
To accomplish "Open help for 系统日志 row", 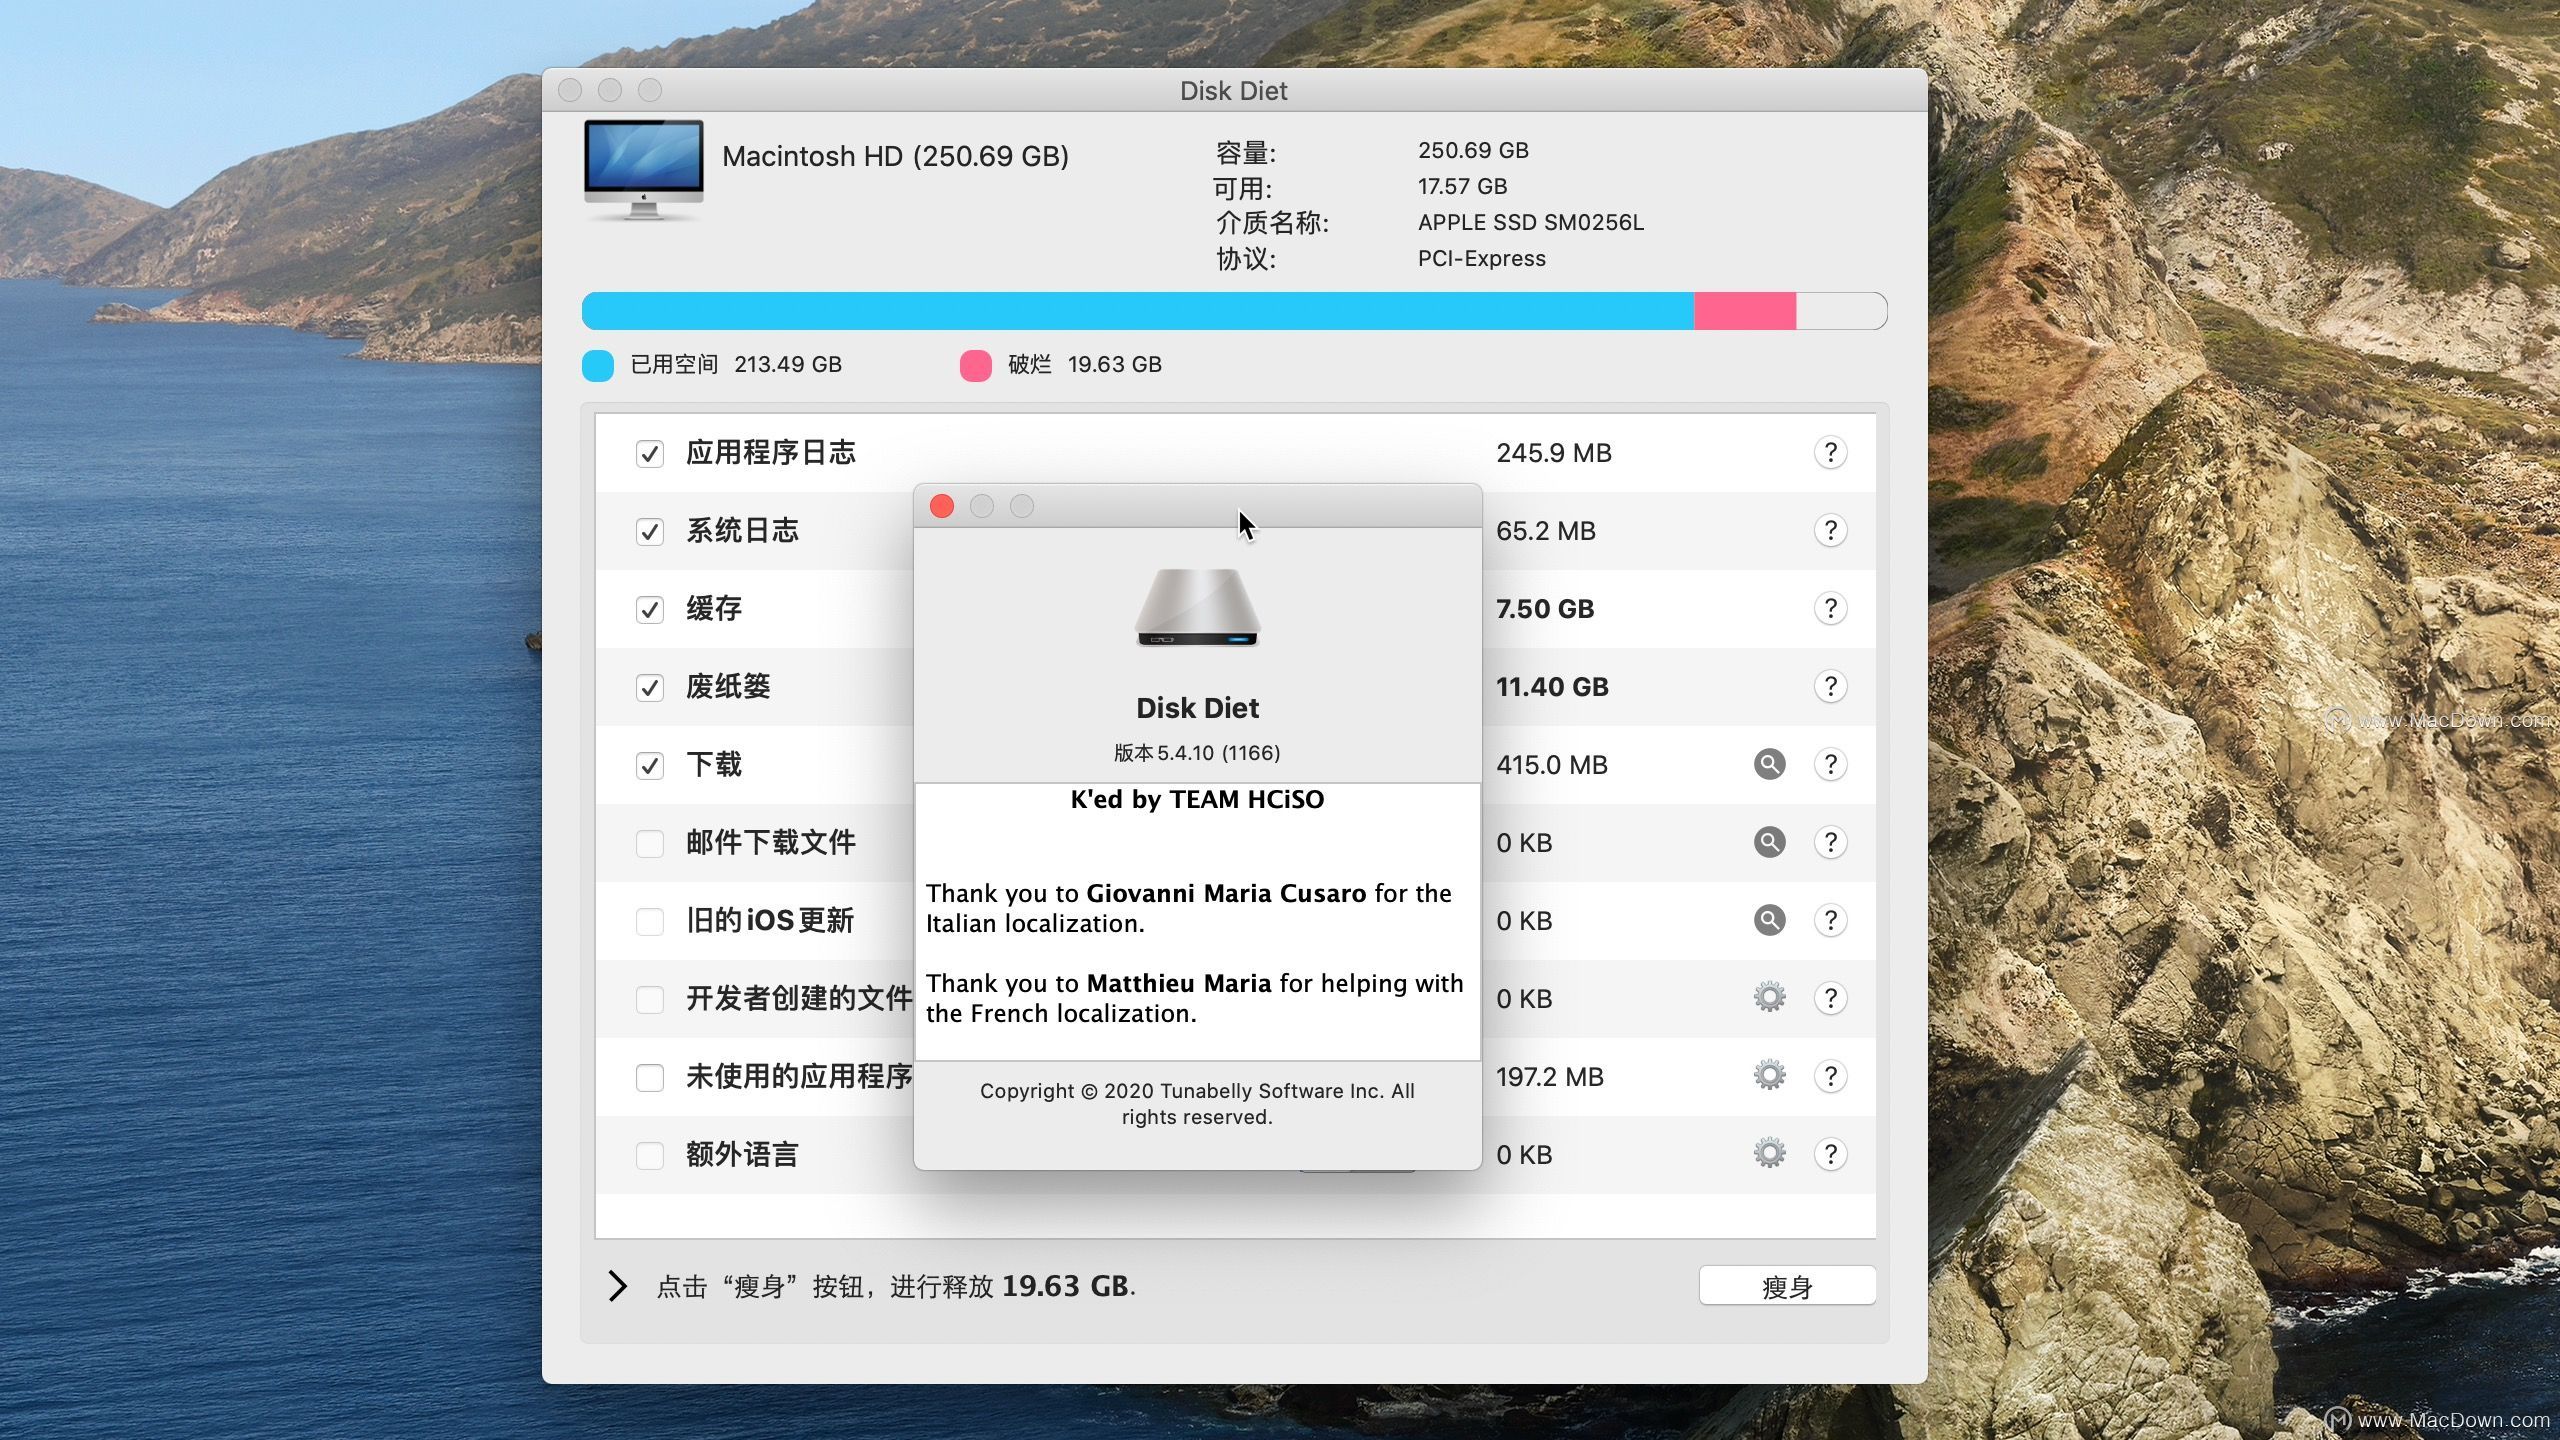I will pyautogui.click(x=1830, y=531).
